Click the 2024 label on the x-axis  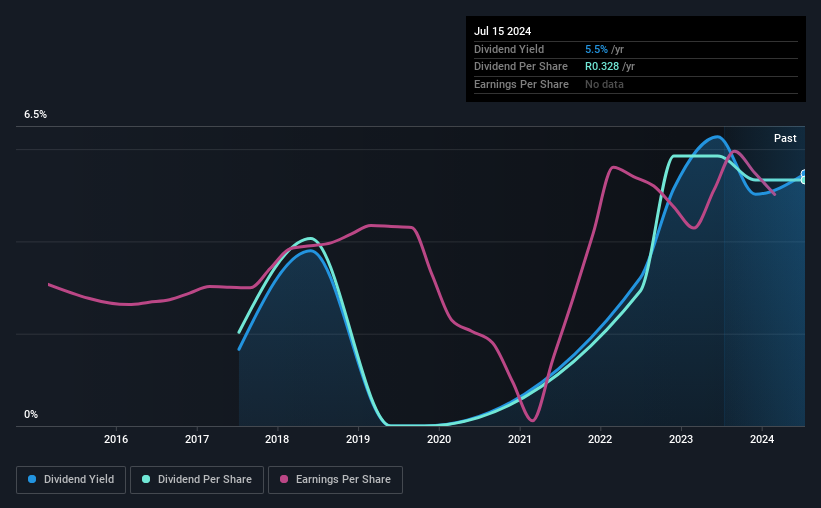pos(762,439)
